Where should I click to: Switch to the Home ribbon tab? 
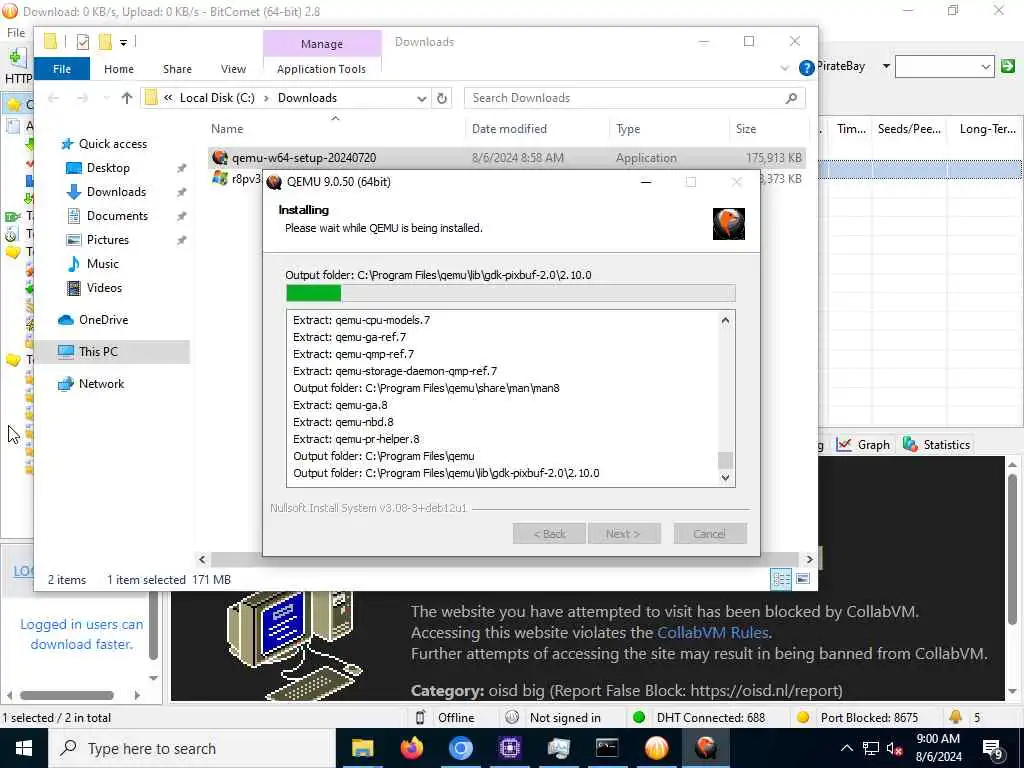point(119,69)
